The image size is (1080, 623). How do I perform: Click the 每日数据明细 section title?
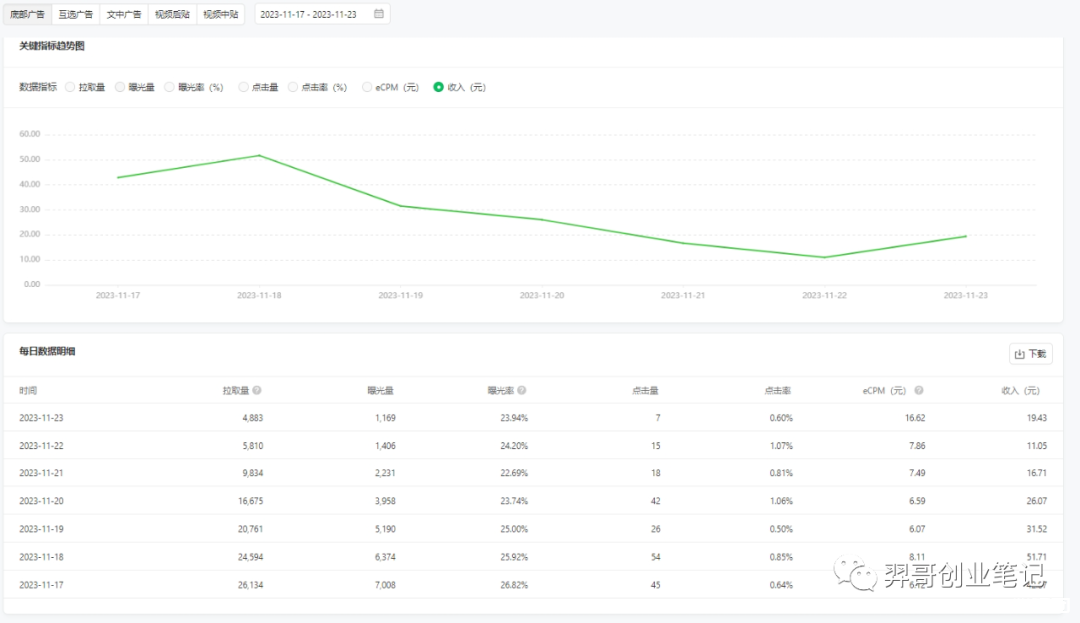pos(47,351)
